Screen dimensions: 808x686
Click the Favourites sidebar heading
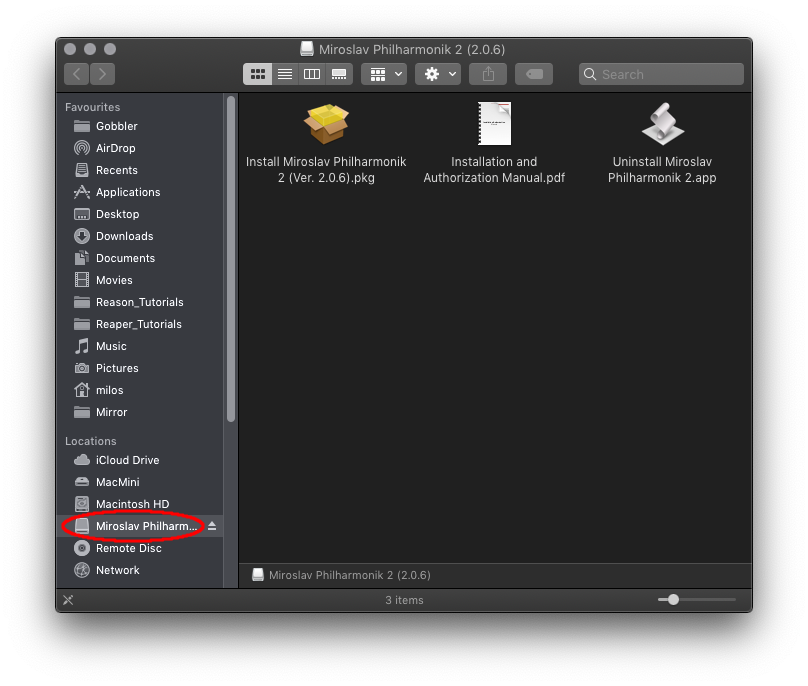(x=93, y=107)
